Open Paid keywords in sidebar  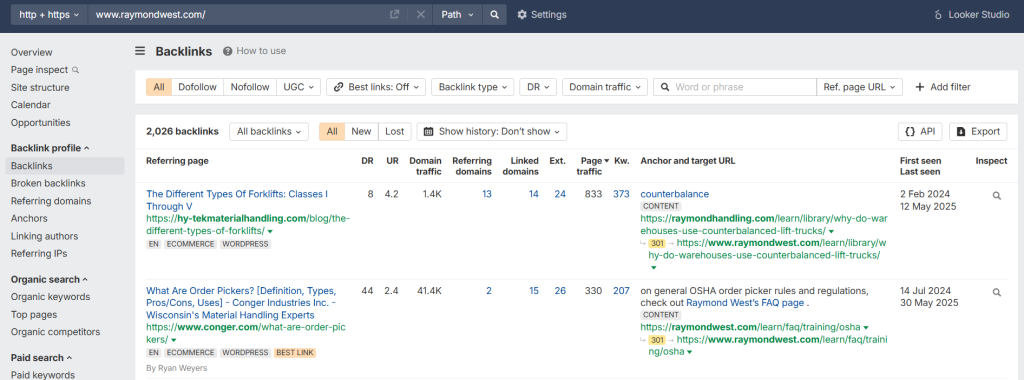pyautogui.click(x=42, y=375)
